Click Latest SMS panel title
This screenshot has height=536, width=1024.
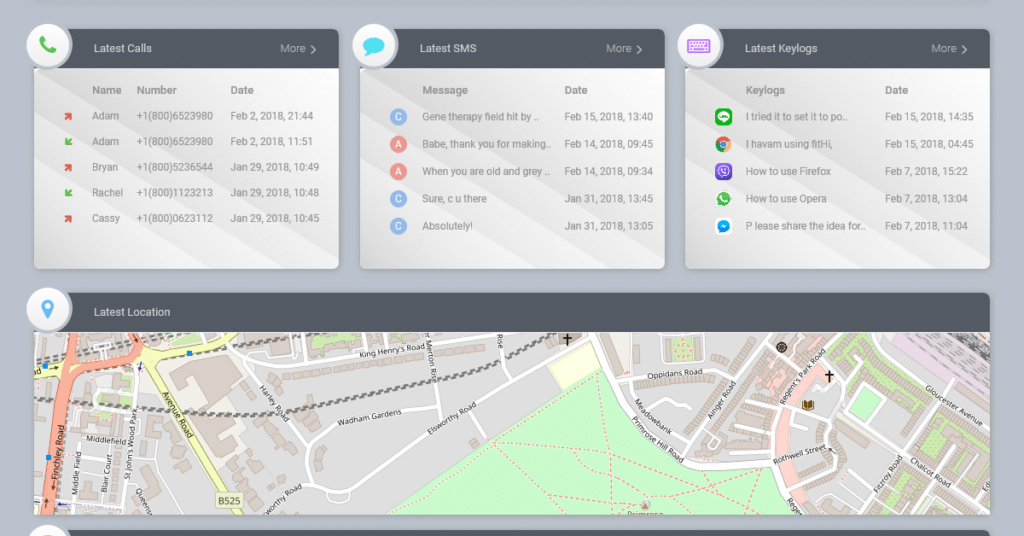click(448, 48)
